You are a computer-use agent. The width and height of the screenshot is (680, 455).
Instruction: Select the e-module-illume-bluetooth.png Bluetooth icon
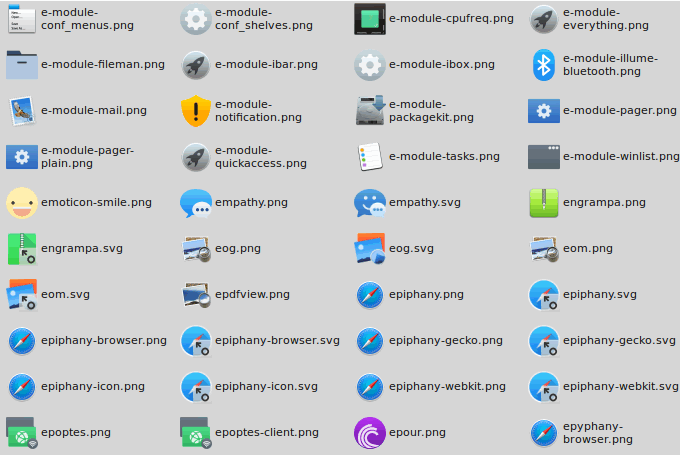point(544,65)
